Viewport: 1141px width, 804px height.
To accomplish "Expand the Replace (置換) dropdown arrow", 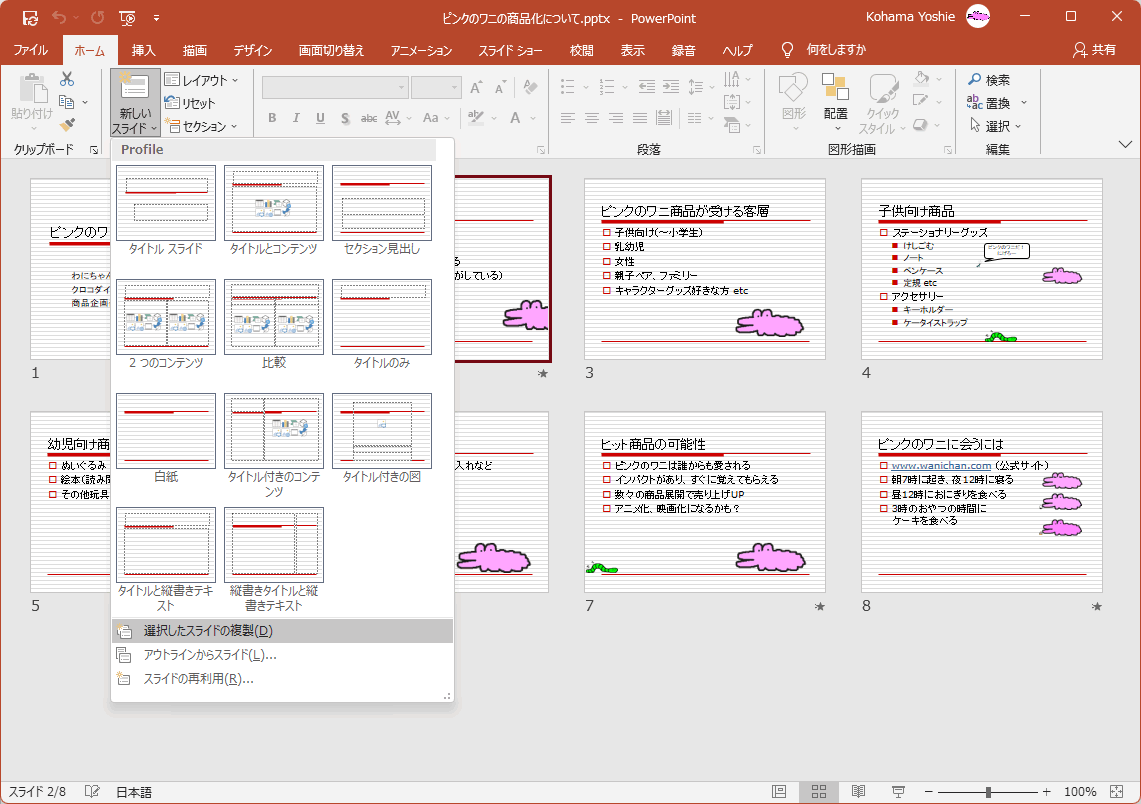I will [x=1024, y=103].
